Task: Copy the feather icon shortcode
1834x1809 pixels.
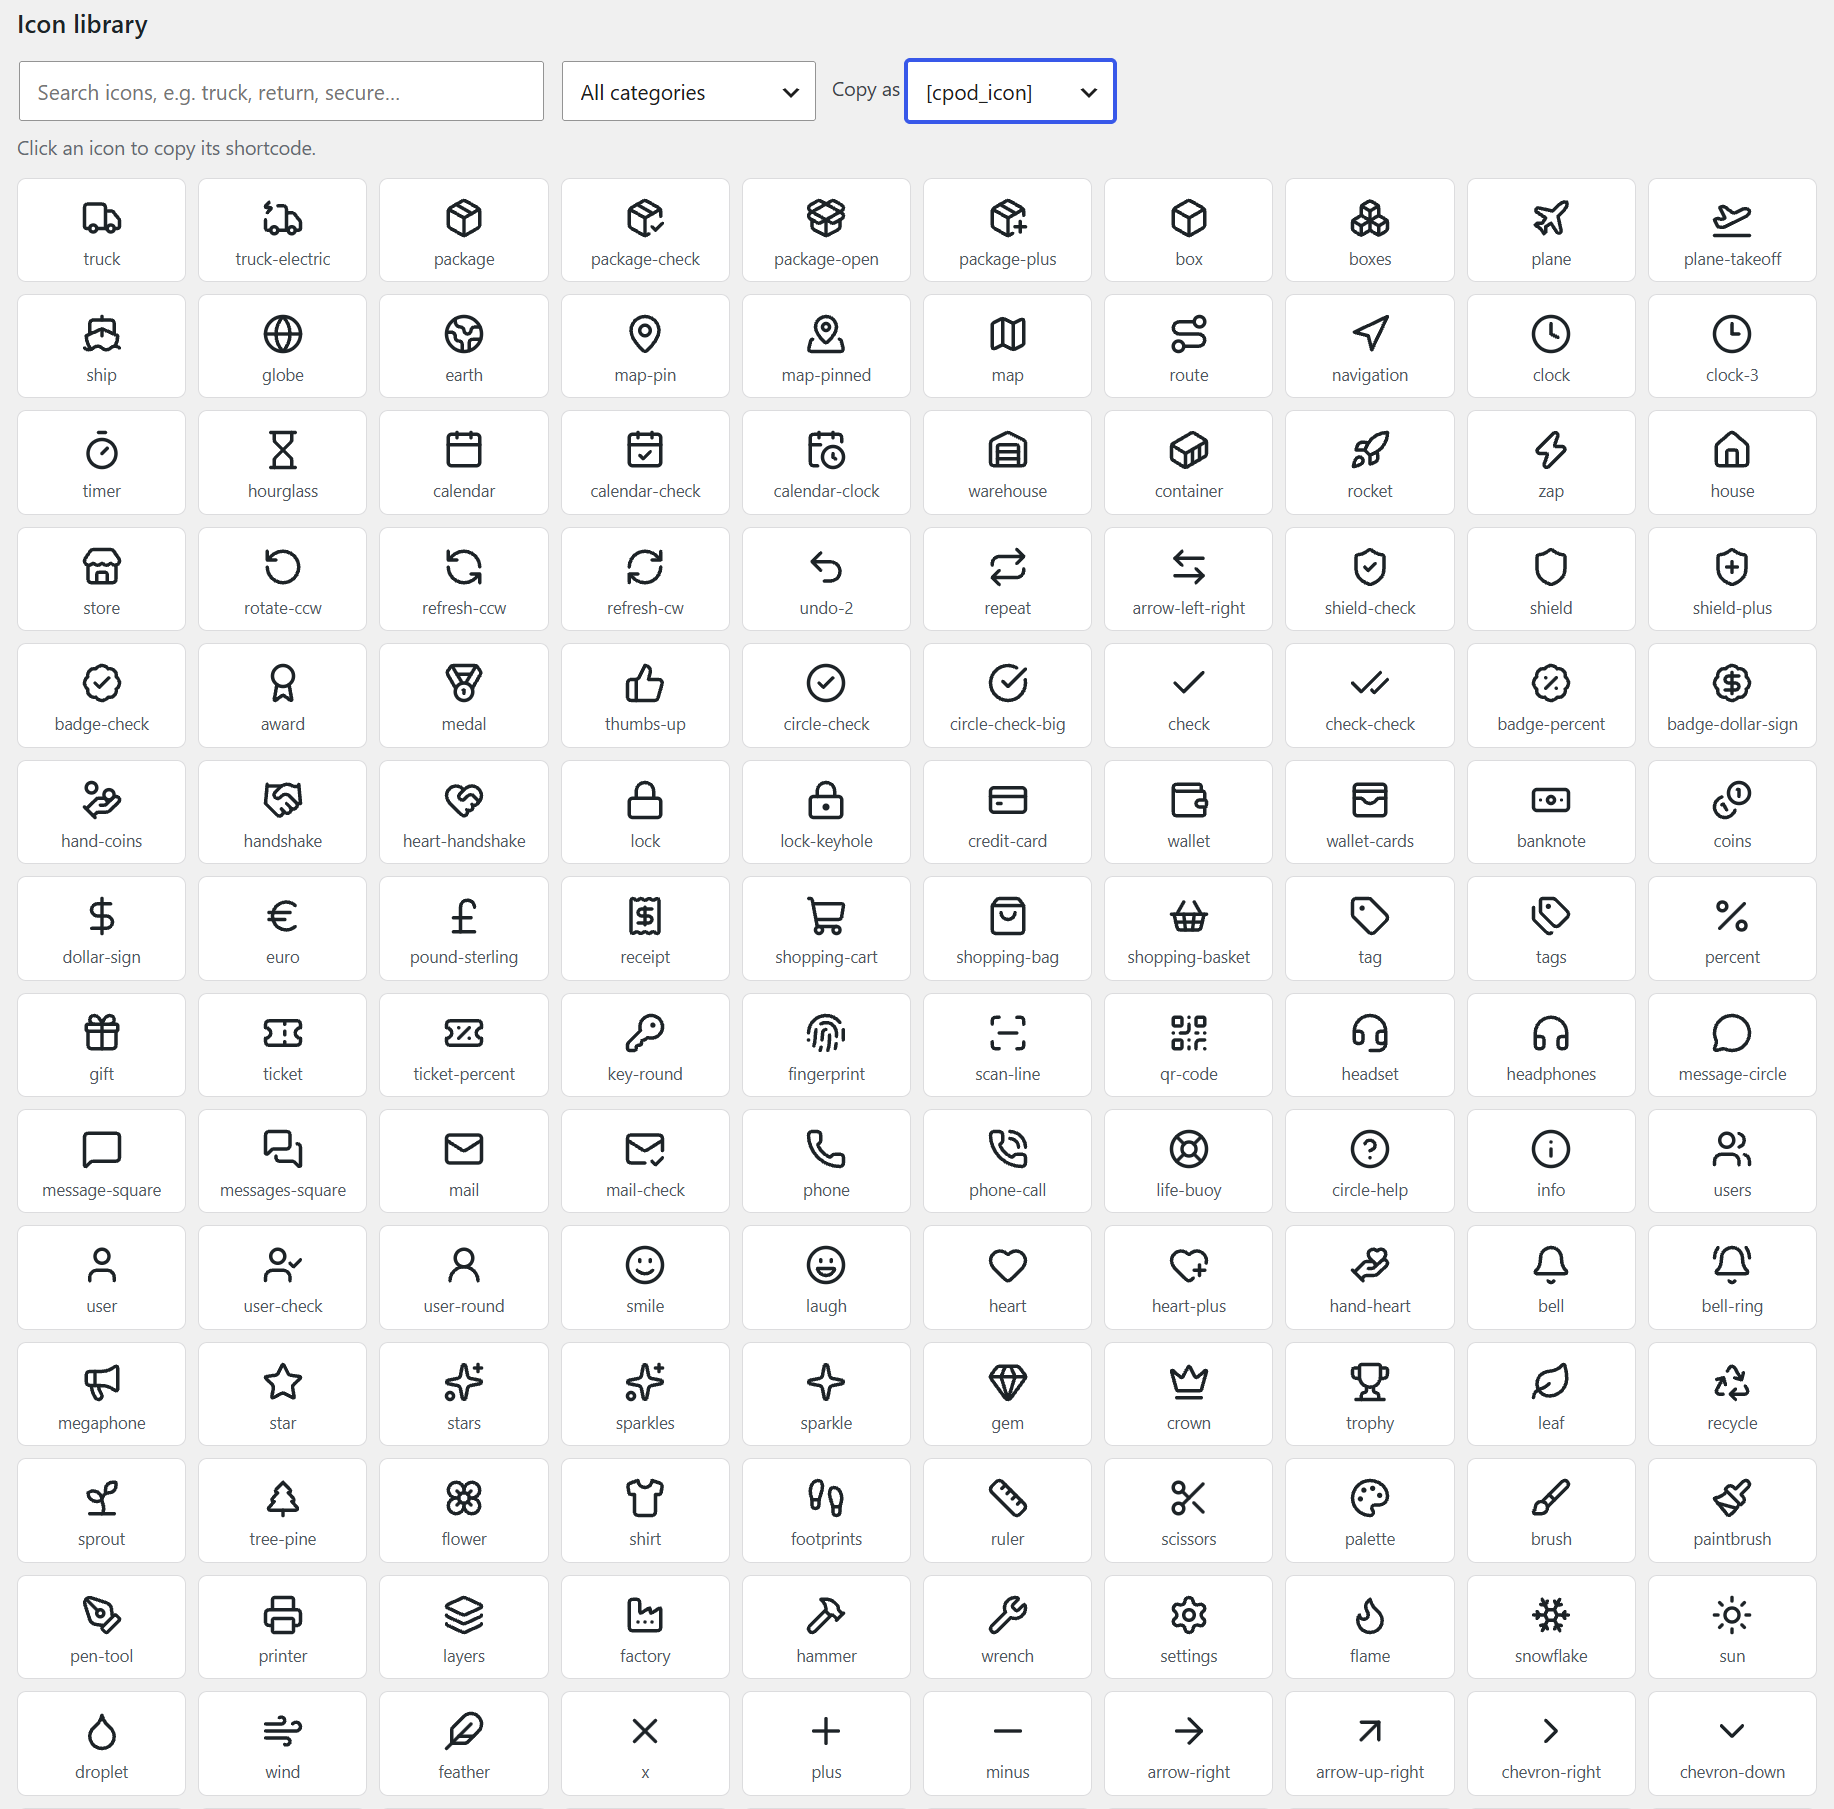Action: (464, 1744)
